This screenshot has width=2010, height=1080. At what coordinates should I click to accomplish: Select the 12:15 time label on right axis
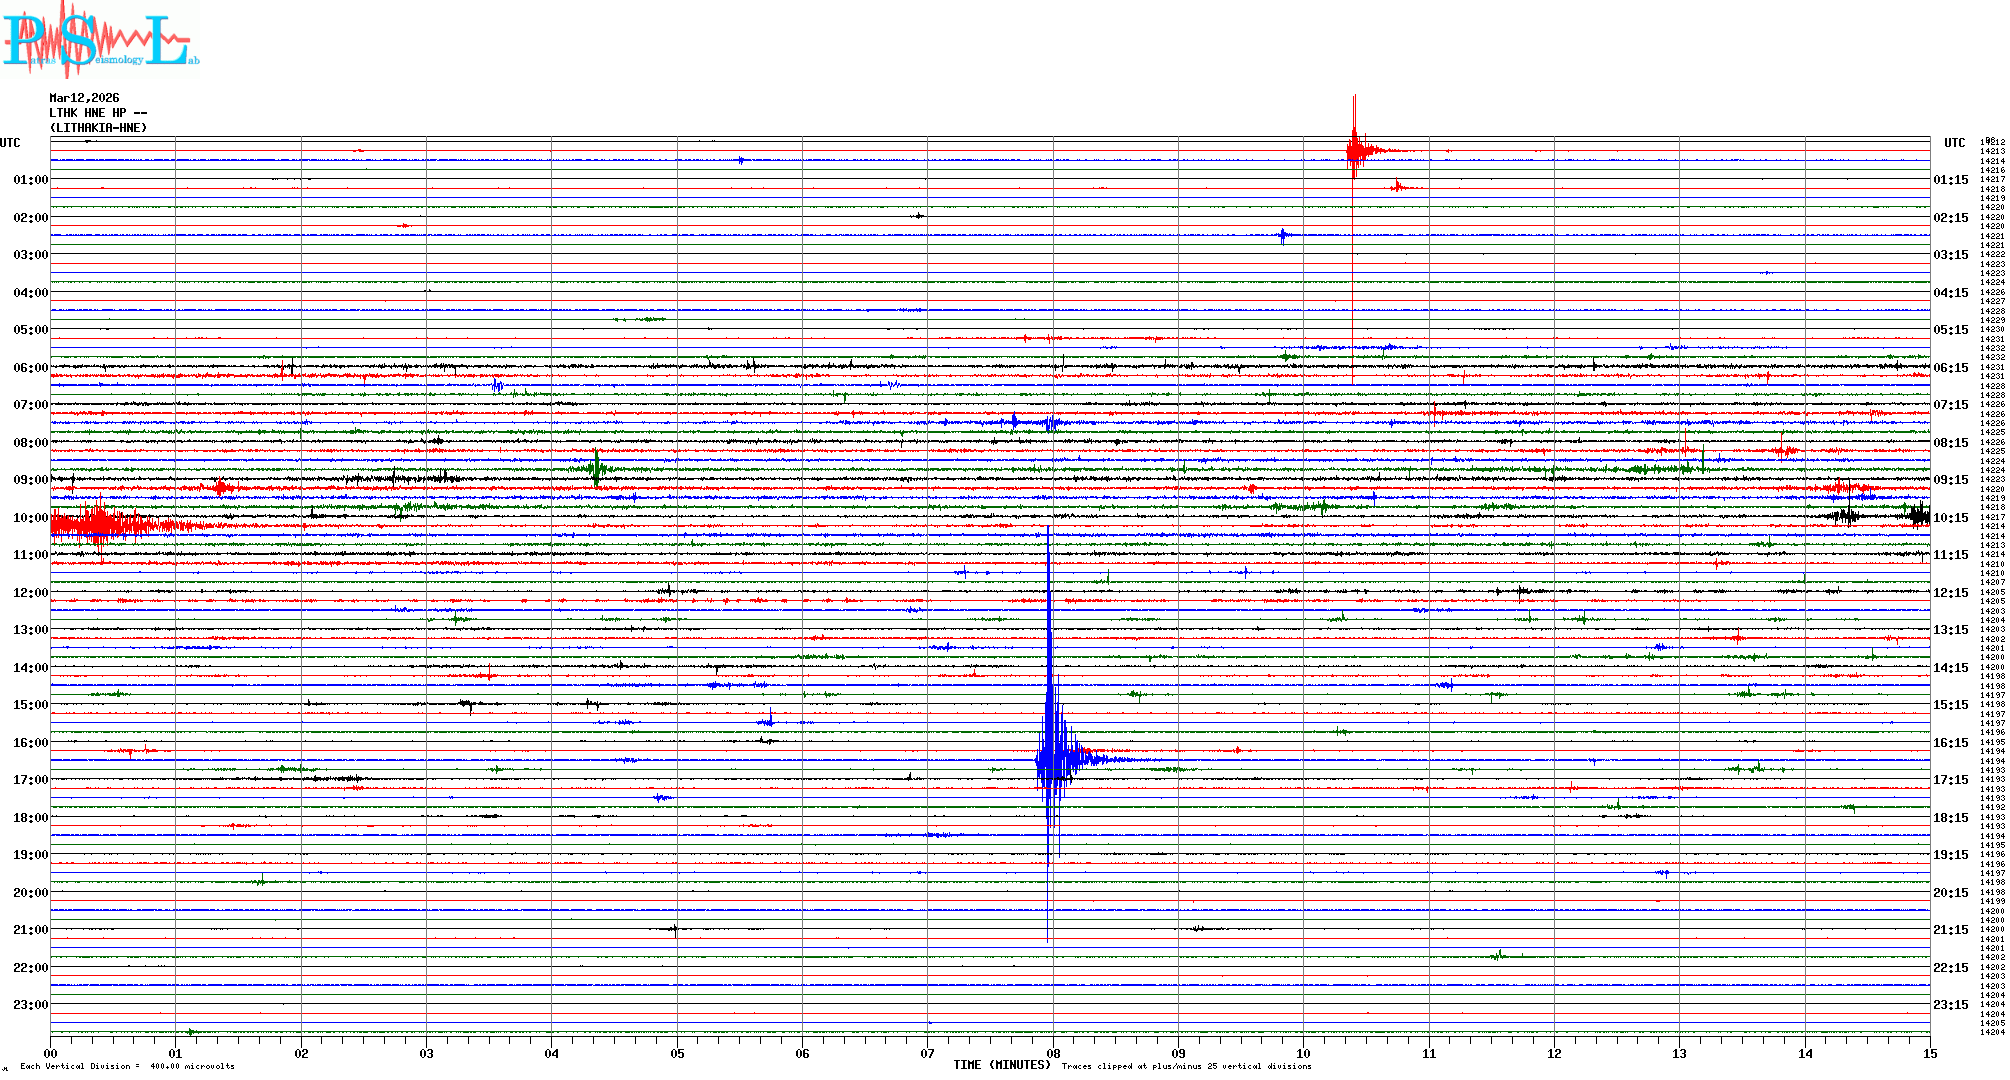[1950, 593]
